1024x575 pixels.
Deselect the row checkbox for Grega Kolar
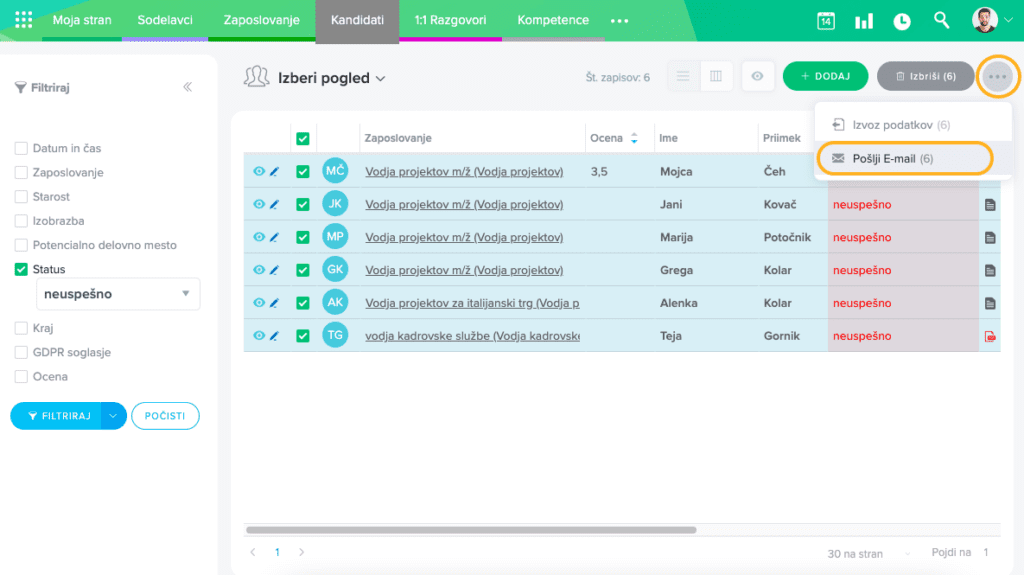pyautogui.click(x=303, y=270)
